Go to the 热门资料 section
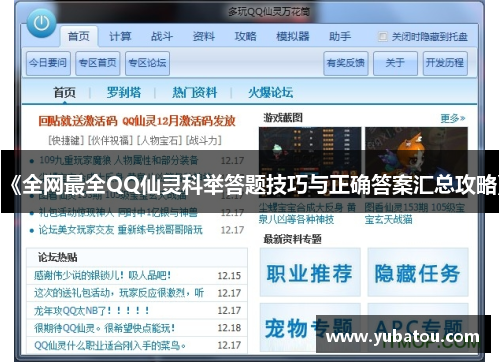This screenshot has height=362, width=500. tap(195, 92)
